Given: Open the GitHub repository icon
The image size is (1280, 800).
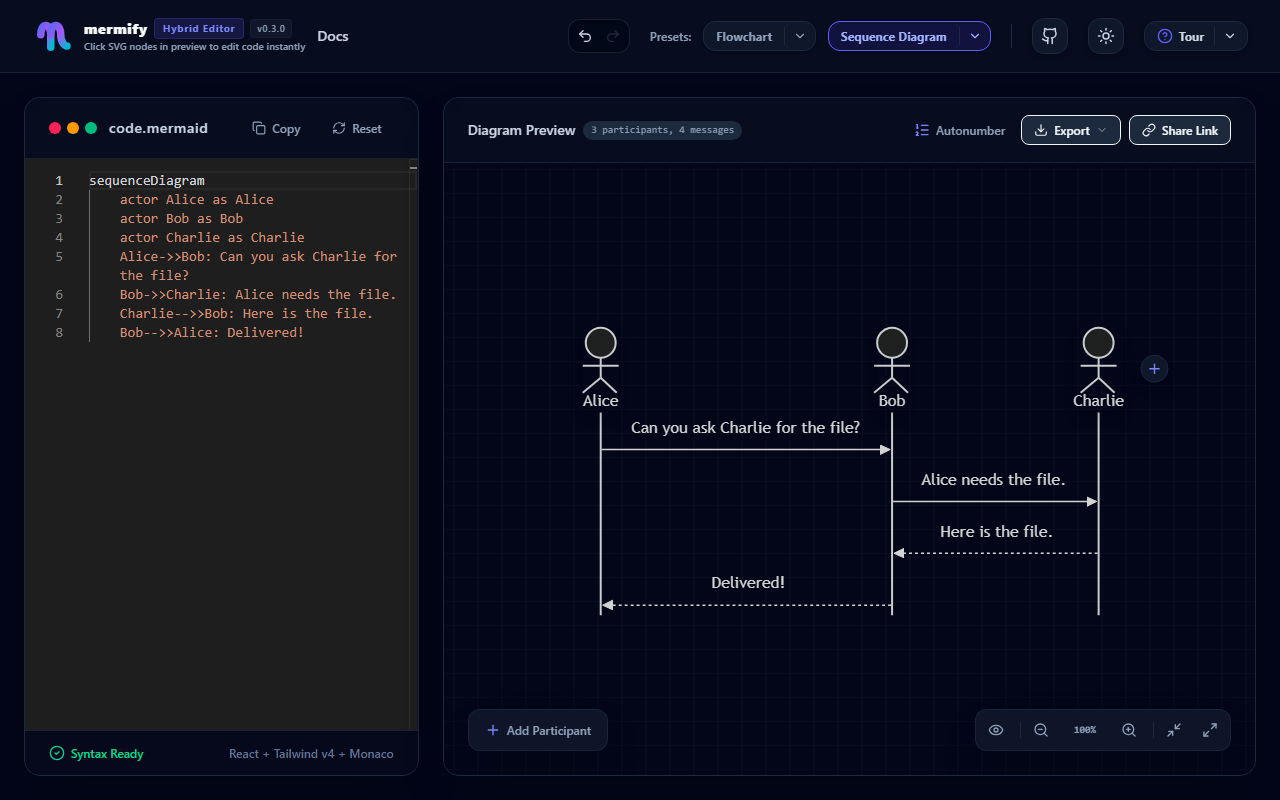Looking at the screenshot, I should 1049,36.
